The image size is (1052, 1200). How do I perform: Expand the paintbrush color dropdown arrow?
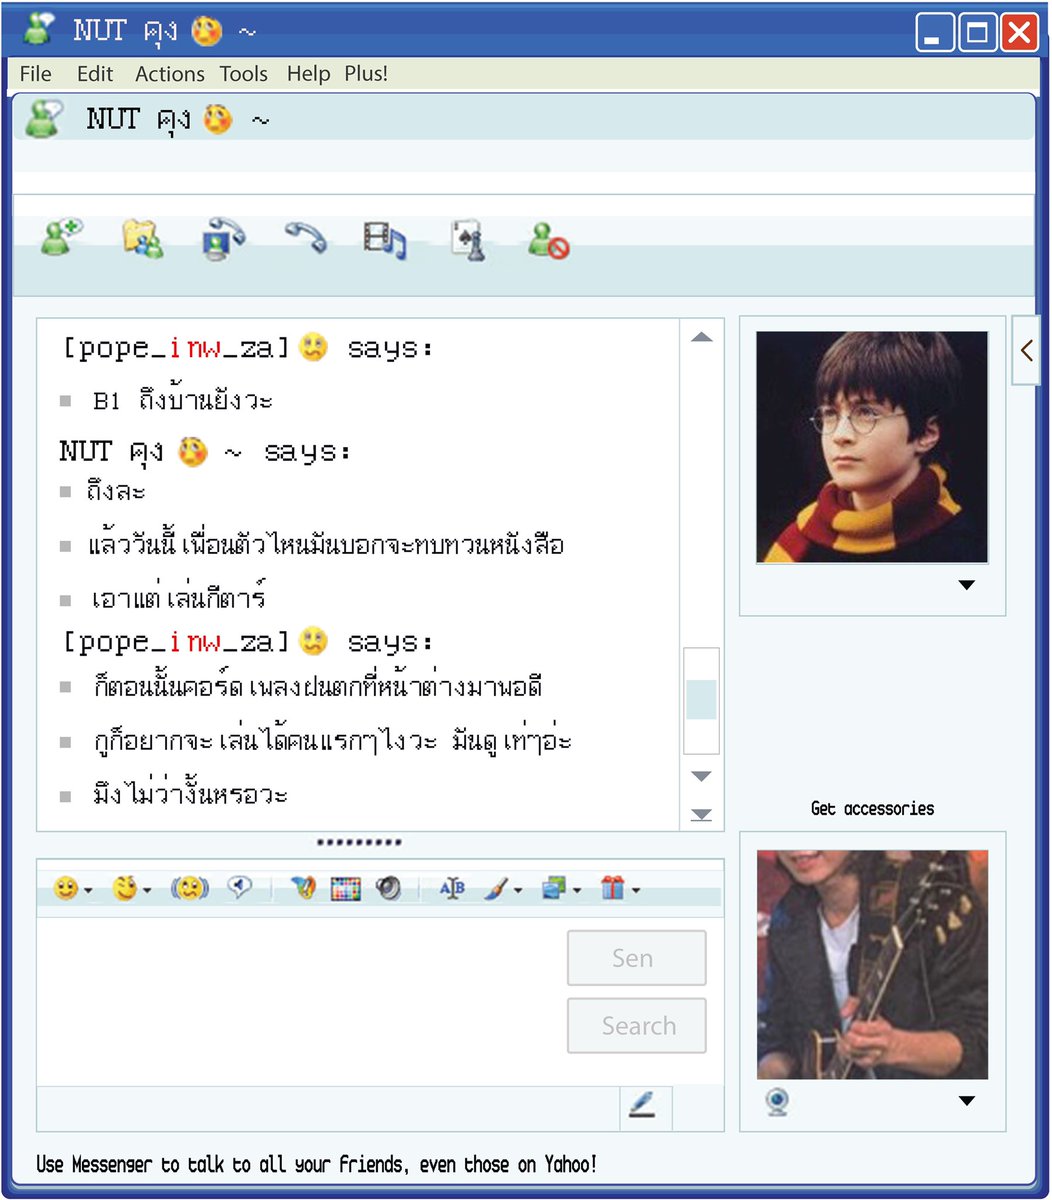pyautogui.click(x=517, y=890)
